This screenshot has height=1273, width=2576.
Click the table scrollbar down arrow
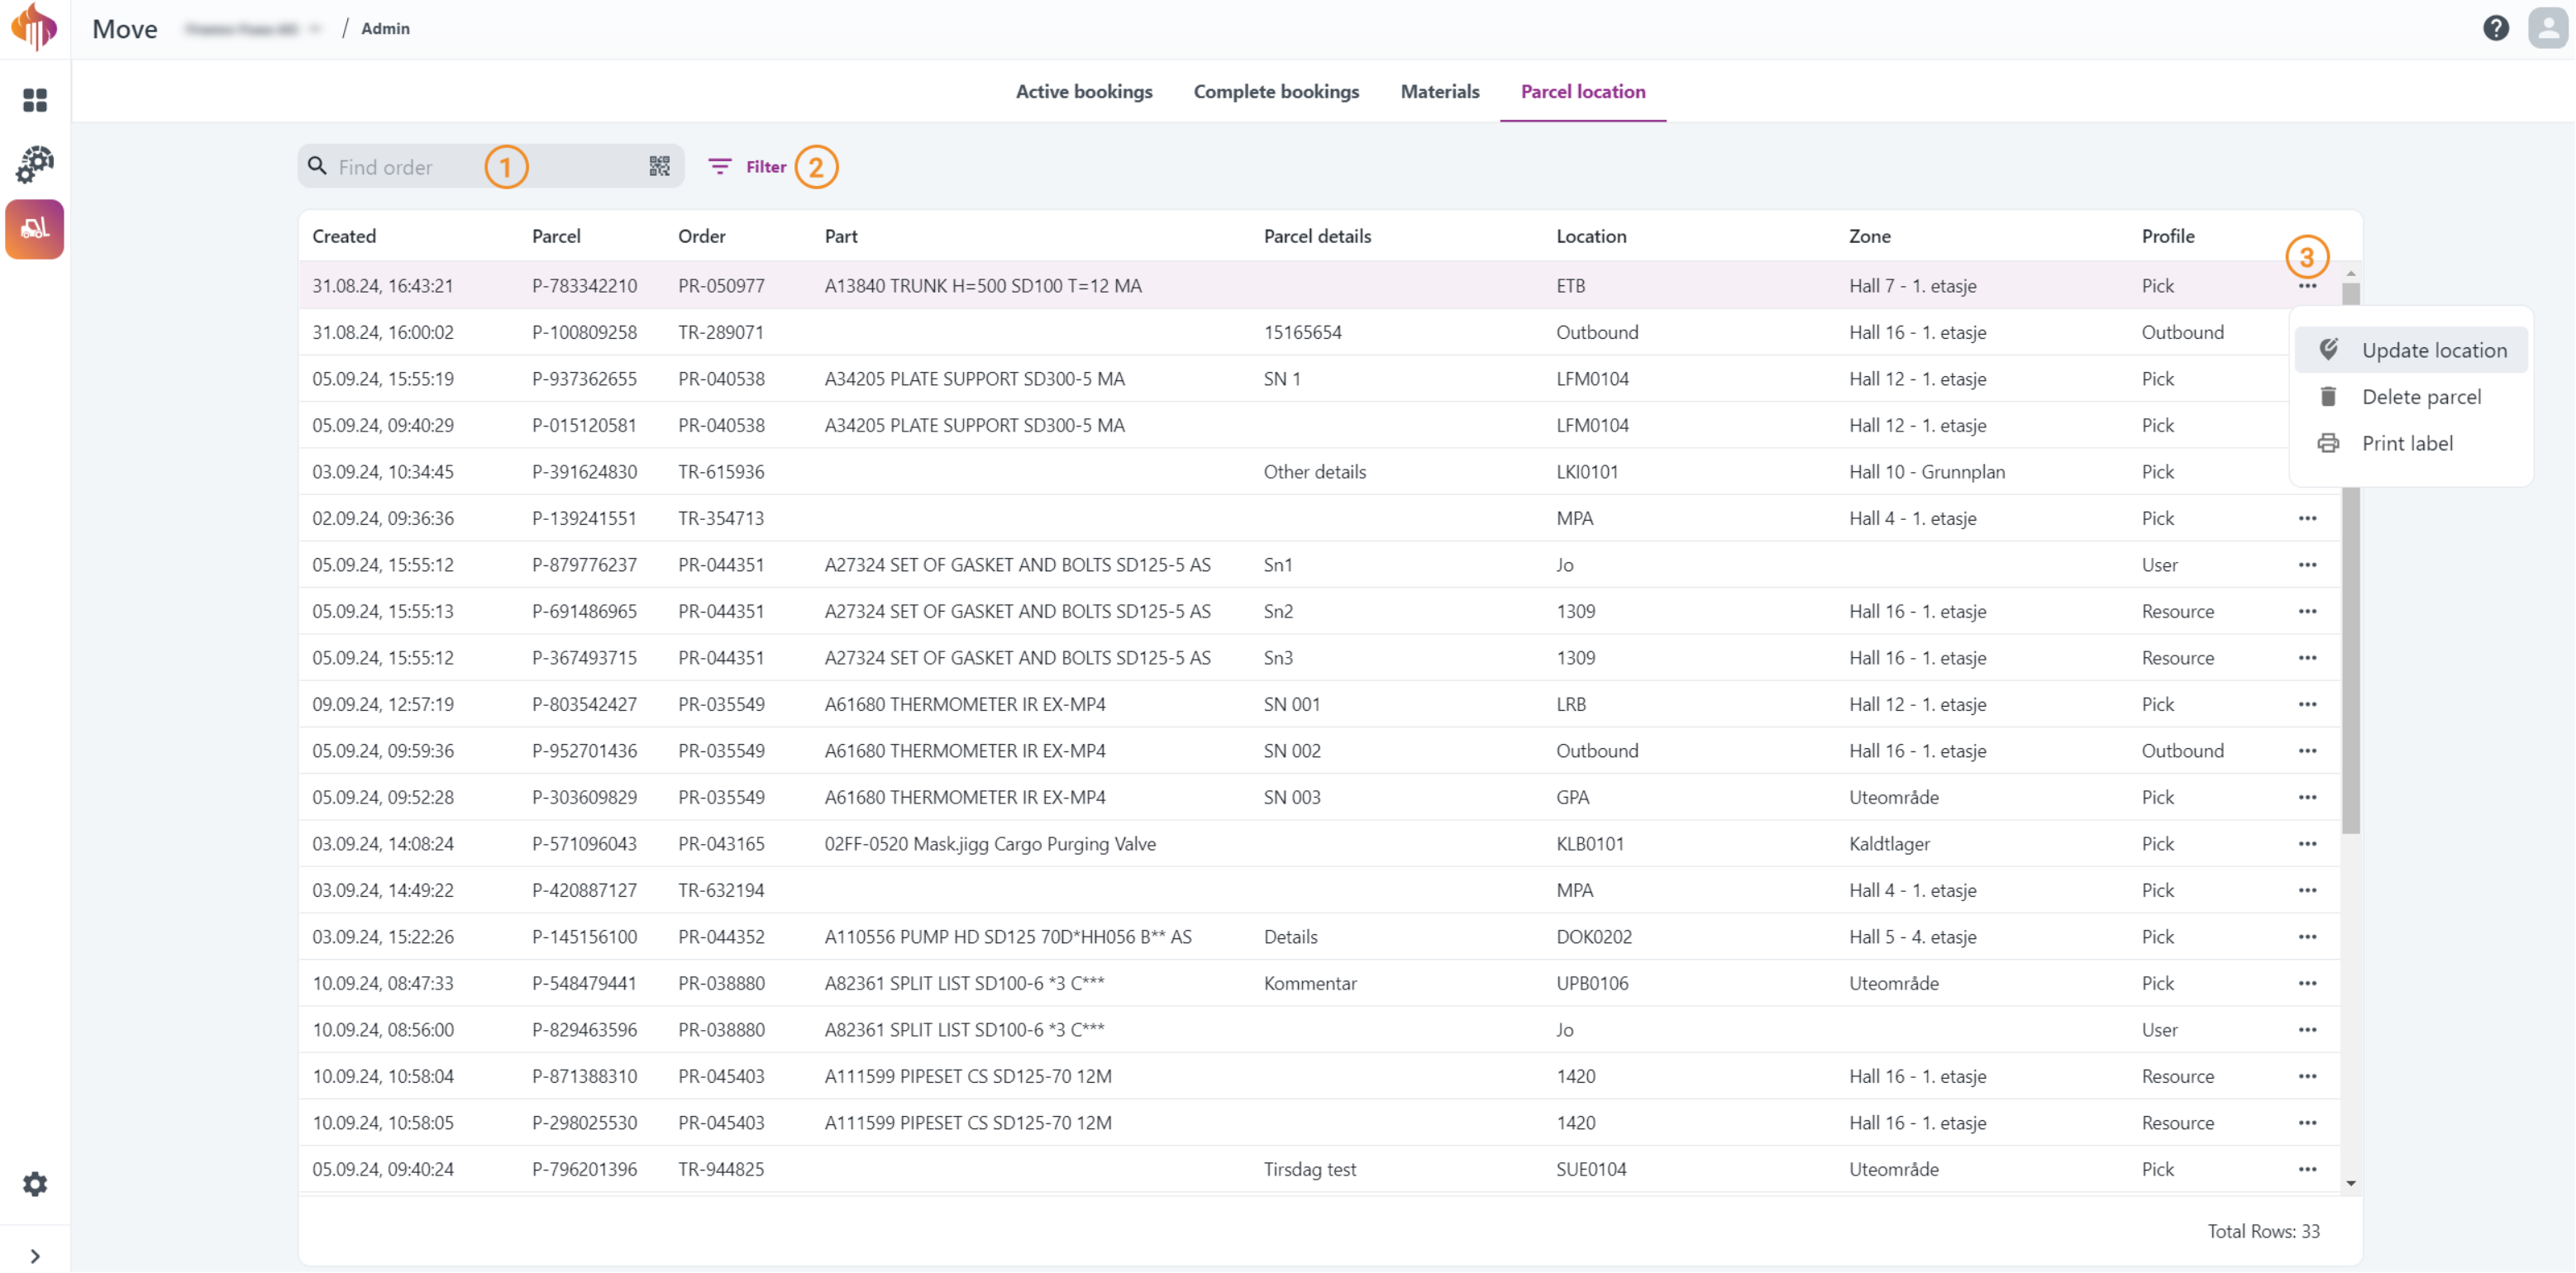tap(2350, 1183)
